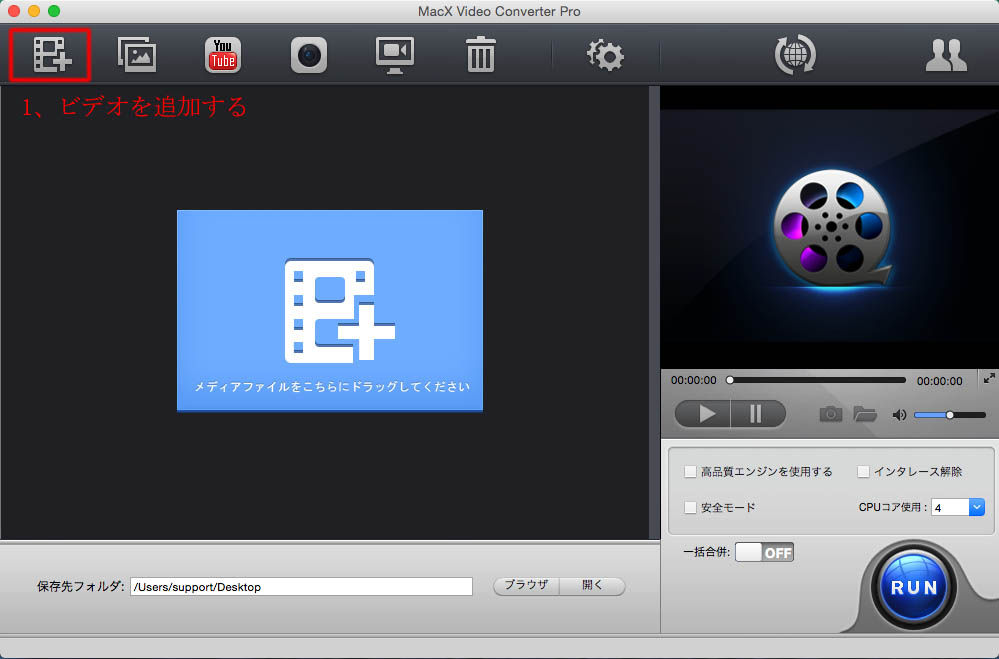The width and height of the screenshot is (999, 659).
Task: Mute audio using the speaker icon
Action: [899, 416]
